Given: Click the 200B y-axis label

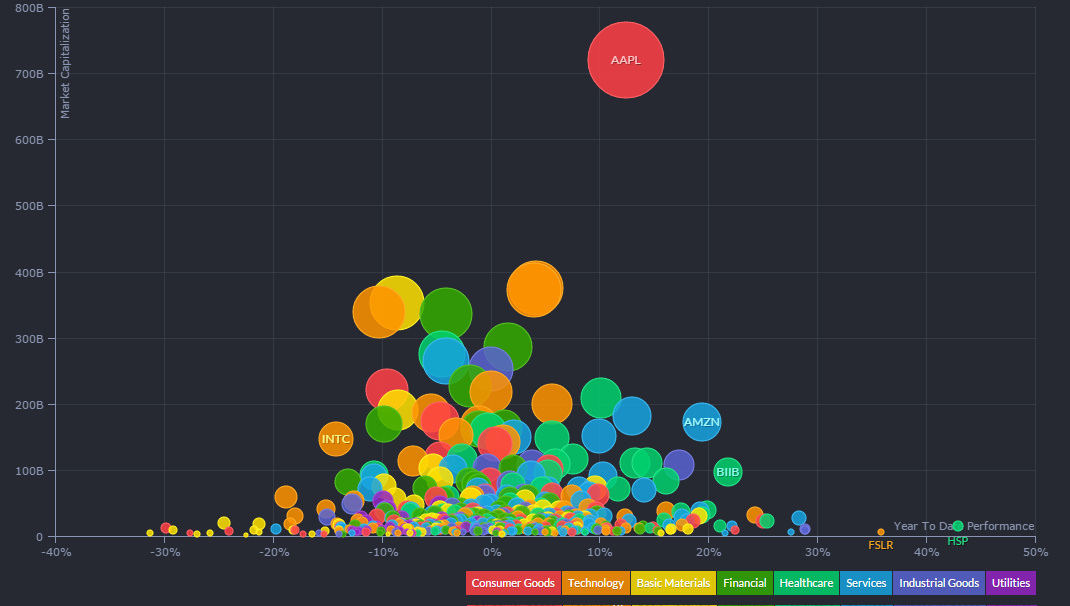Looking at the screenshot, I should pos(29,405).
